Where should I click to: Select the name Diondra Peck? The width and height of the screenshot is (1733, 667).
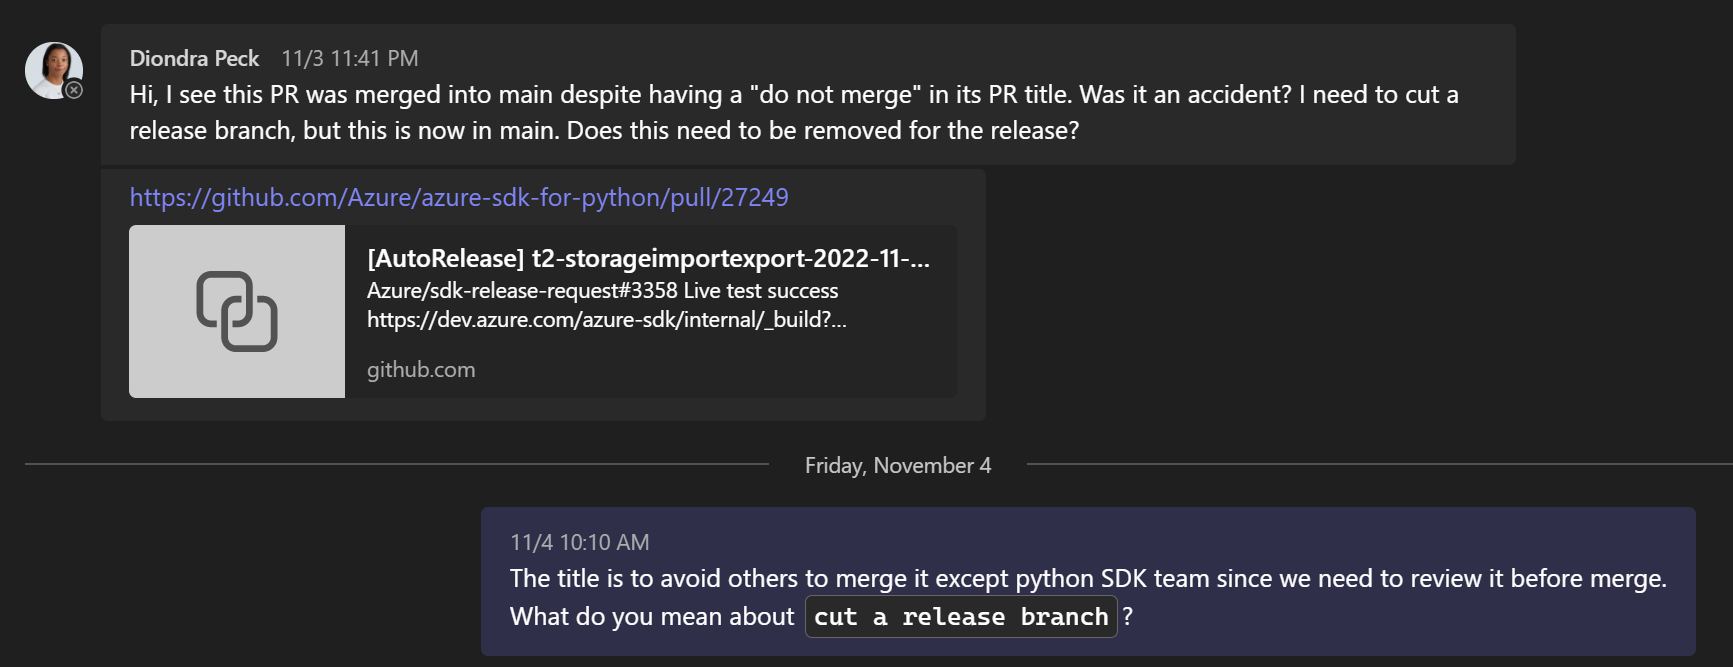(194, 58)
